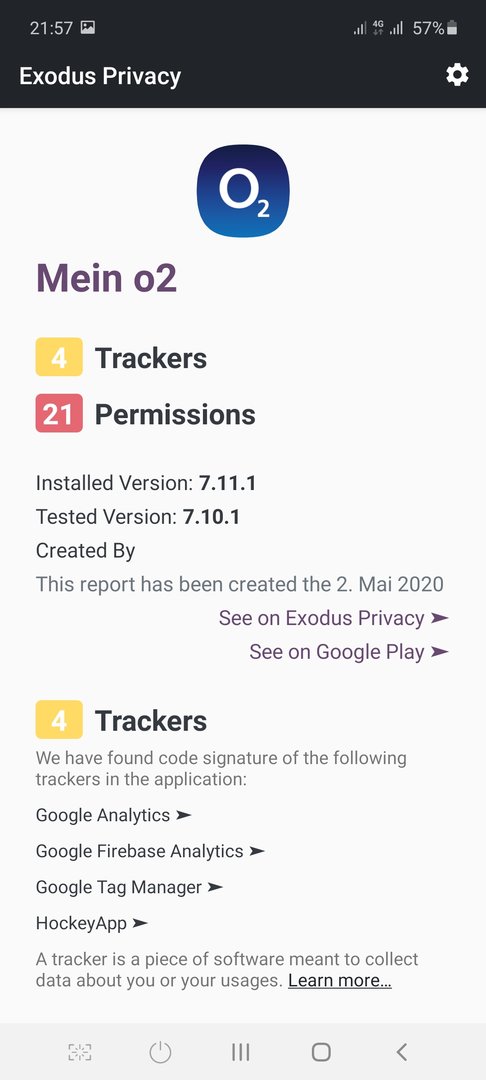Image resolution: width=486 pixels, height=1080 pixels.
Task: Expand Google Analytics tracker details
Action: pyautogui.click(x=114, y=816)
